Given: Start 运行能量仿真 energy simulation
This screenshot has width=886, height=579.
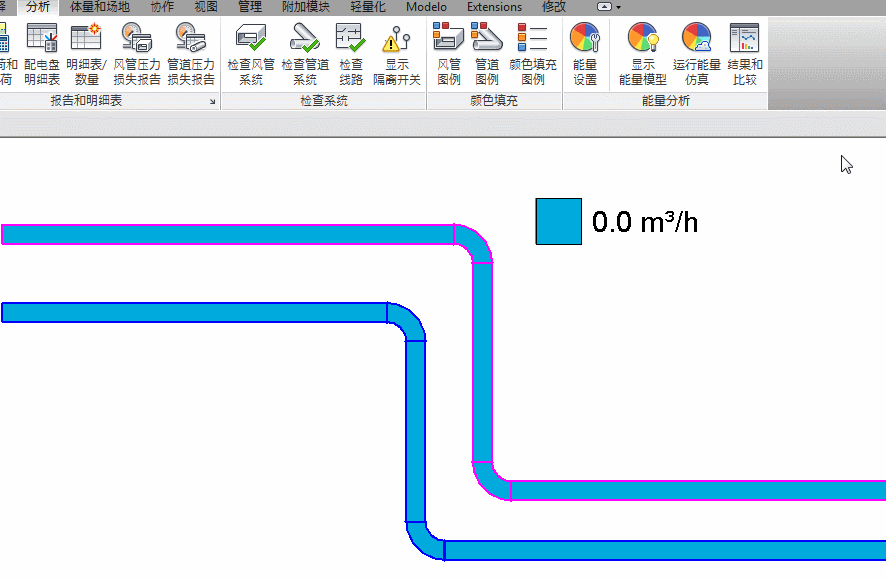Looking at the screenshot, I should [697, 54].
